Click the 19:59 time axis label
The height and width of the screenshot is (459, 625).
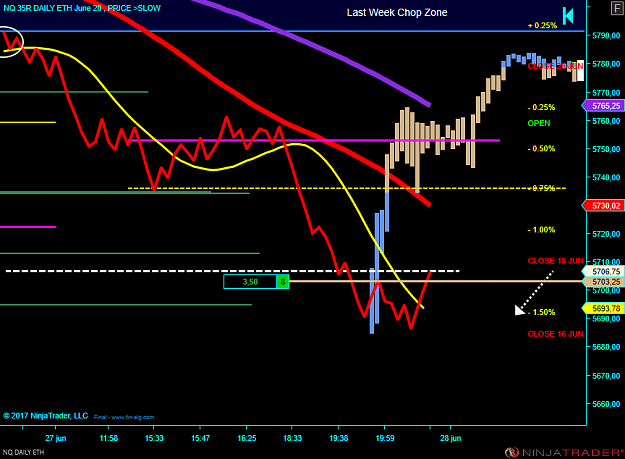coord(385,438)
